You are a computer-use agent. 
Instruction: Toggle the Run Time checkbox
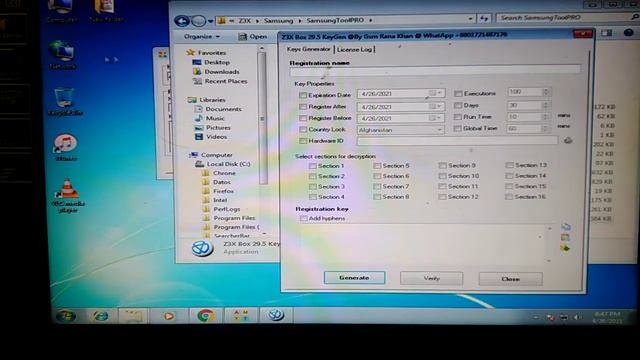(x=458, y=117)
